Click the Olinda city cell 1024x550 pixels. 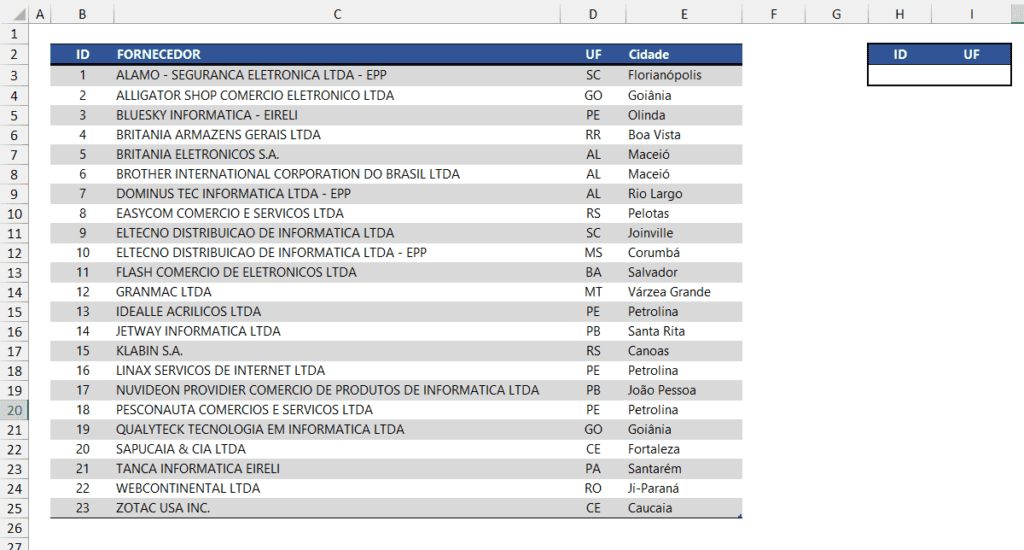684,115
